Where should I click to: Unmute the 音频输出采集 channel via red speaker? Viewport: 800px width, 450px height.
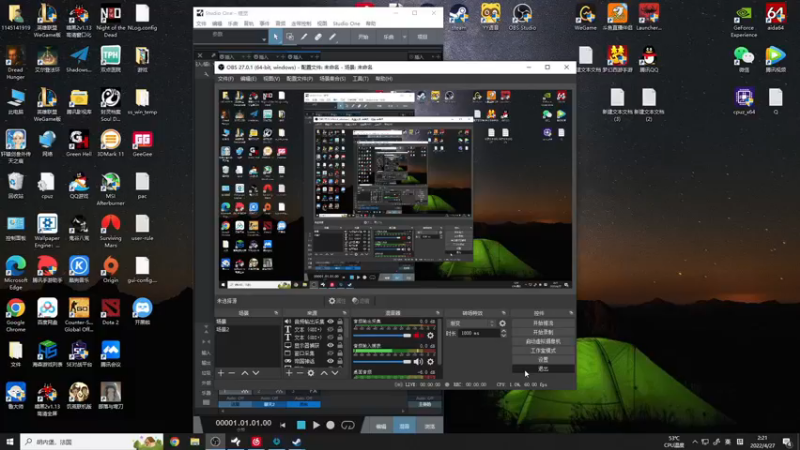(x=418, y=335)
